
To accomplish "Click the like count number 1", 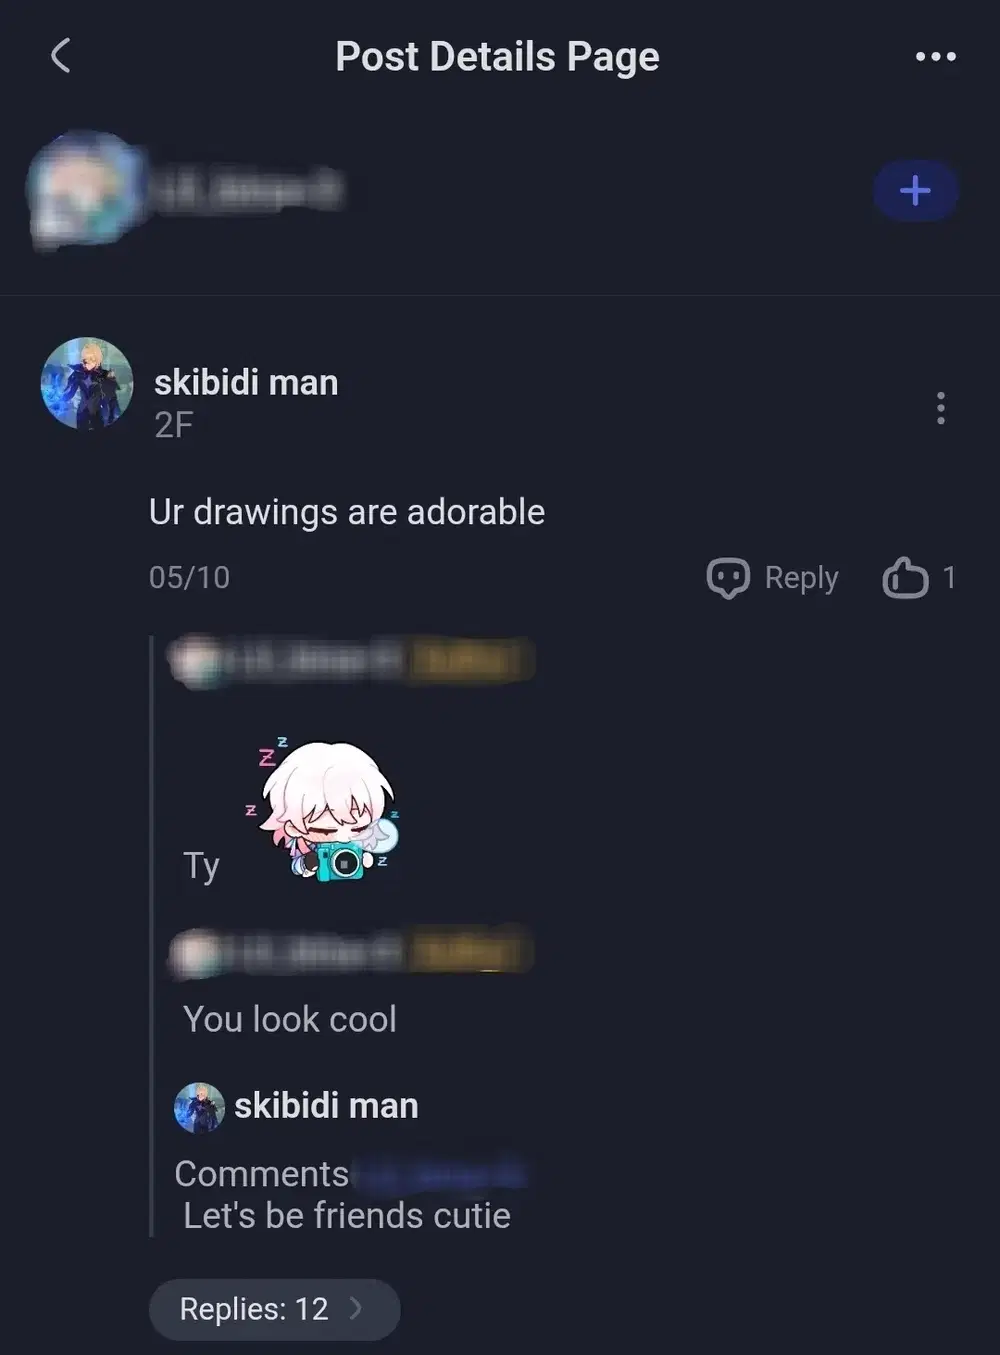I will [x=949, y=577].
